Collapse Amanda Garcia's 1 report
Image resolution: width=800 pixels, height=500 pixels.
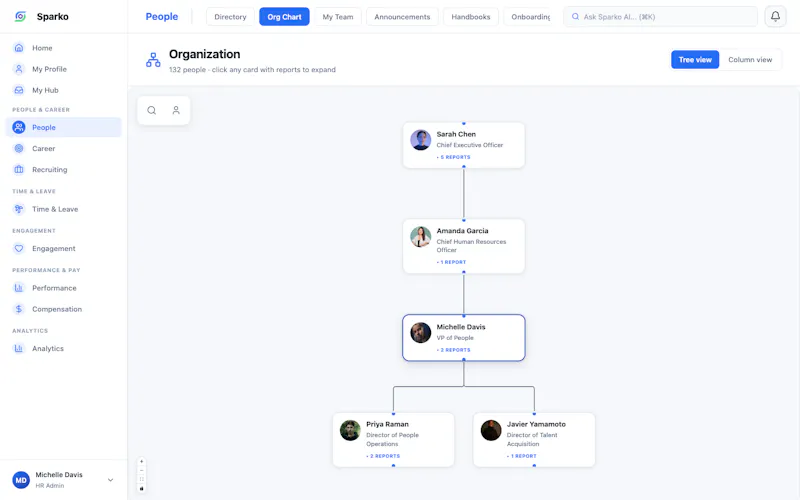pyautogui.click(x=452, y=262)
